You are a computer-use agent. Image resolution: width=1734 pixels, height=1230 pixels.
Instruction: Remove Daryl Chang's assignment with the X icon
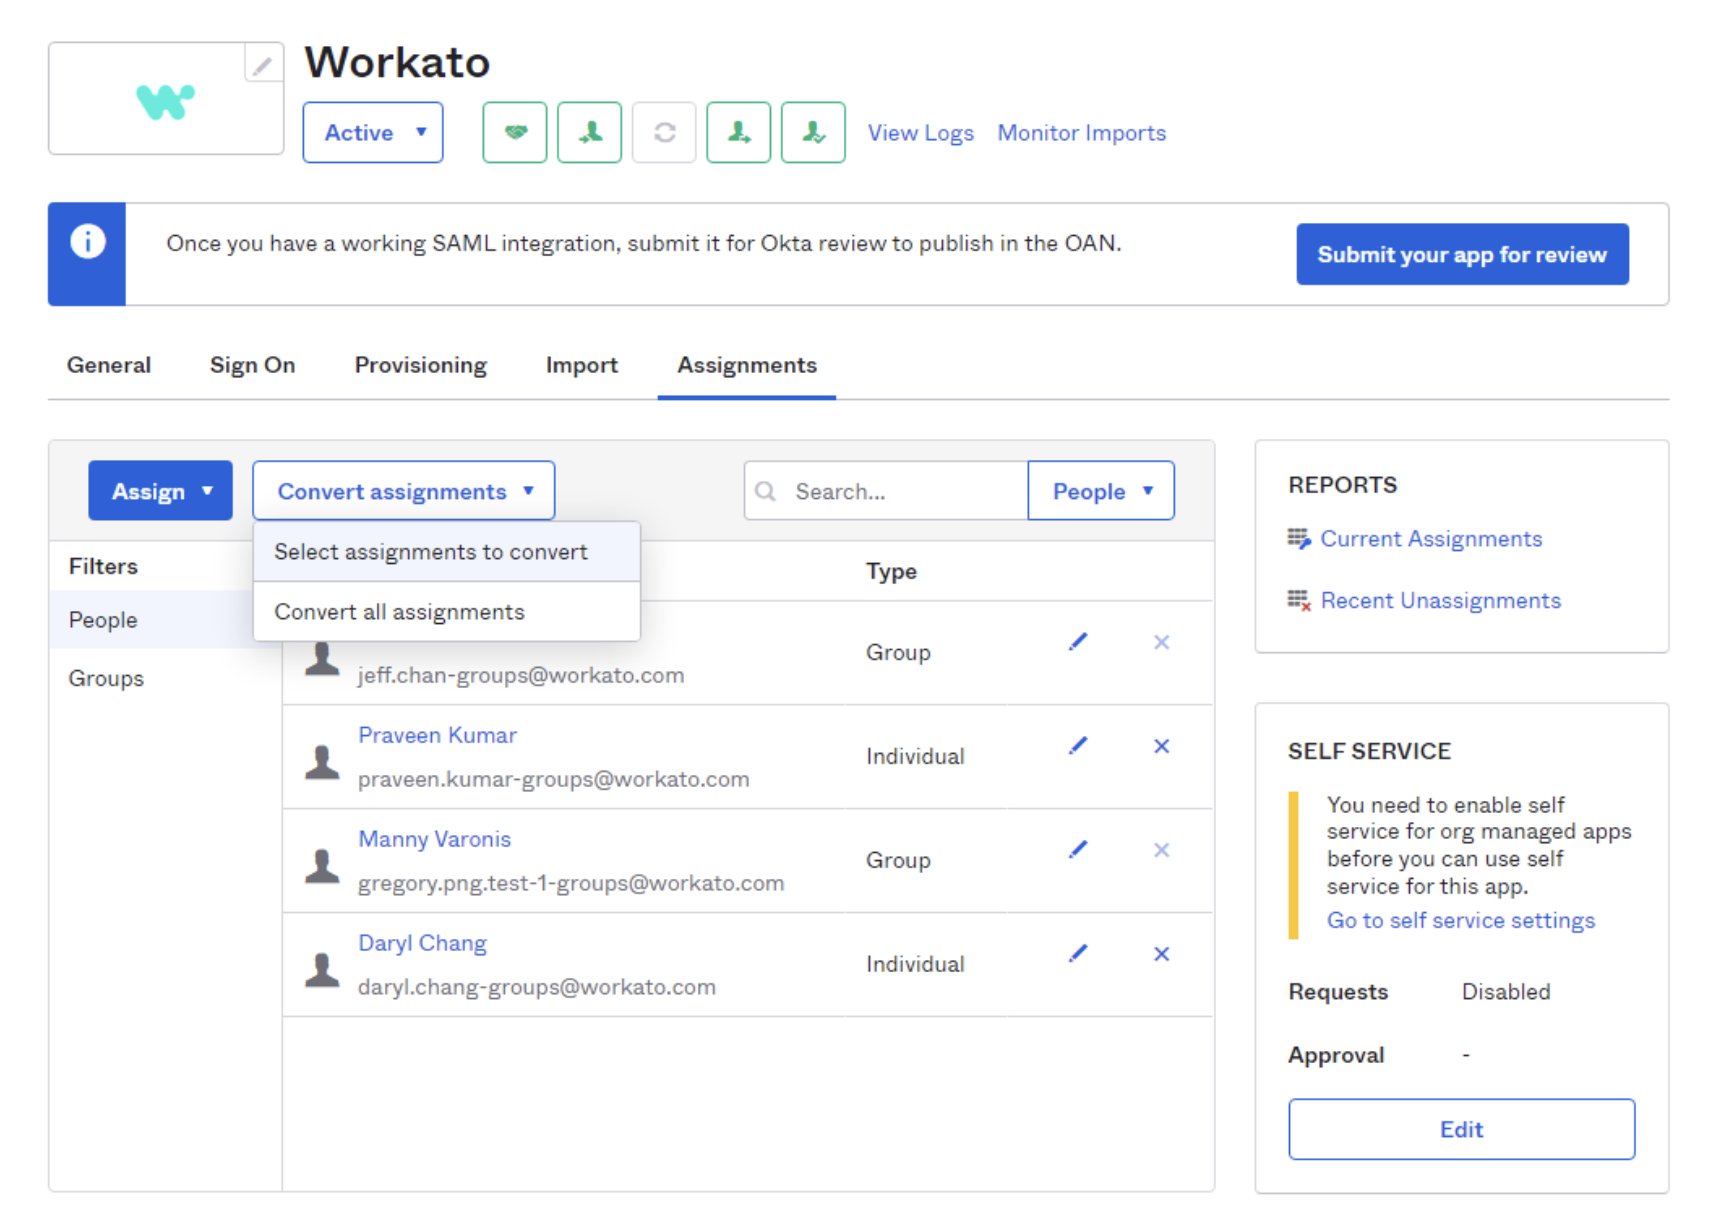point(1161,954)
